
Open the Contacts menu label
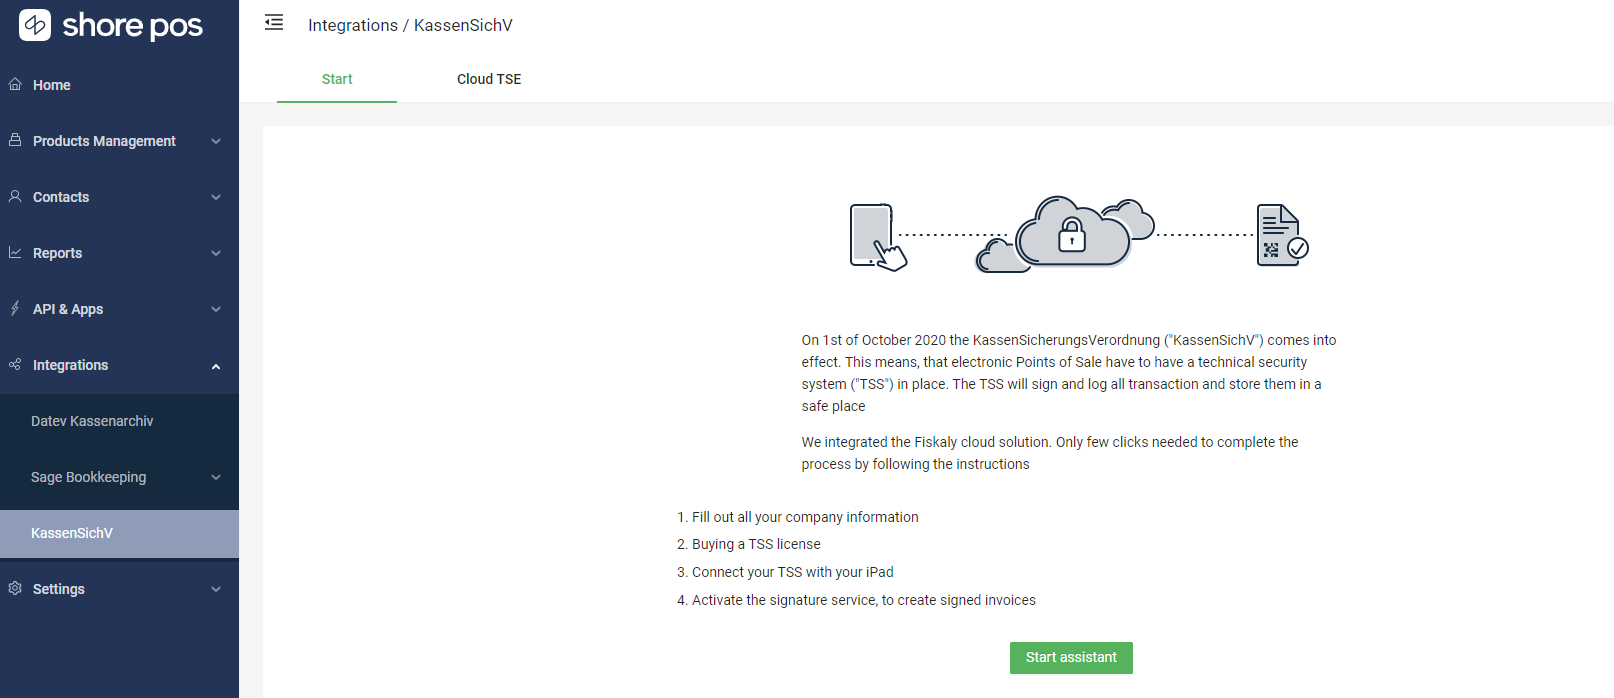[x=61, y=197]
